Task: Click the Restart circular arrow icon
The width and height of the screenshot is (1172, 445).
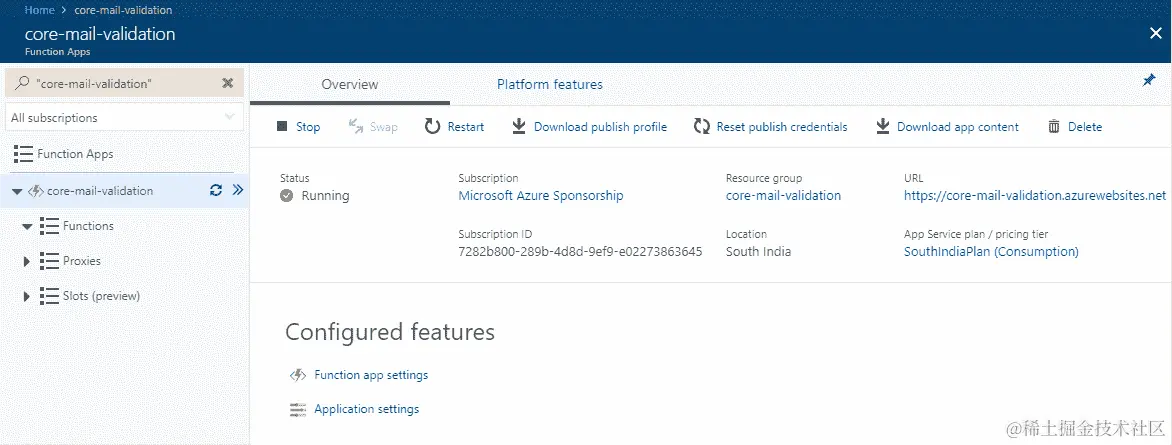Action: coord(432,126)
